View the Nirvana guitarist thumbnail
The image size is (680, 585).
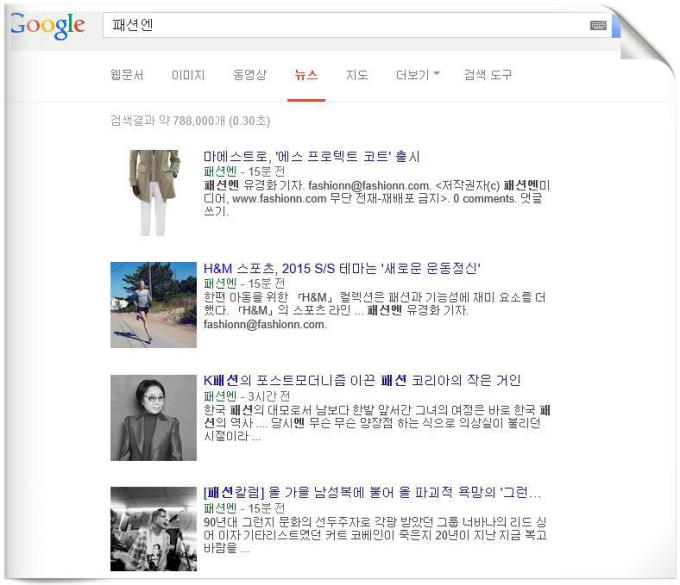click(154, 529)
